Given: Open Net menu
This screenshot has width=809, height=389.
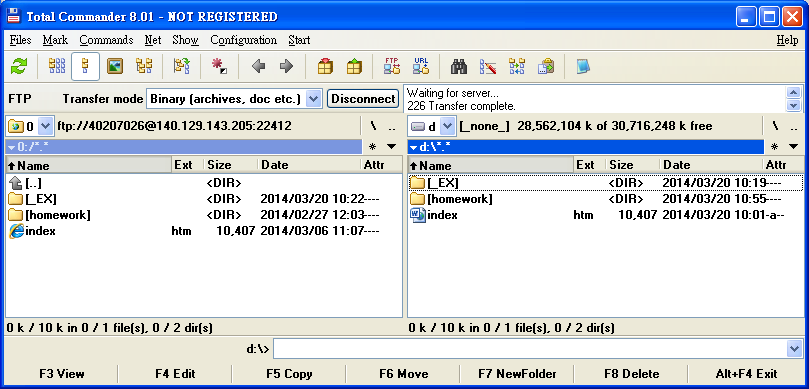Looking at the screenshot, I should point(153,40).
